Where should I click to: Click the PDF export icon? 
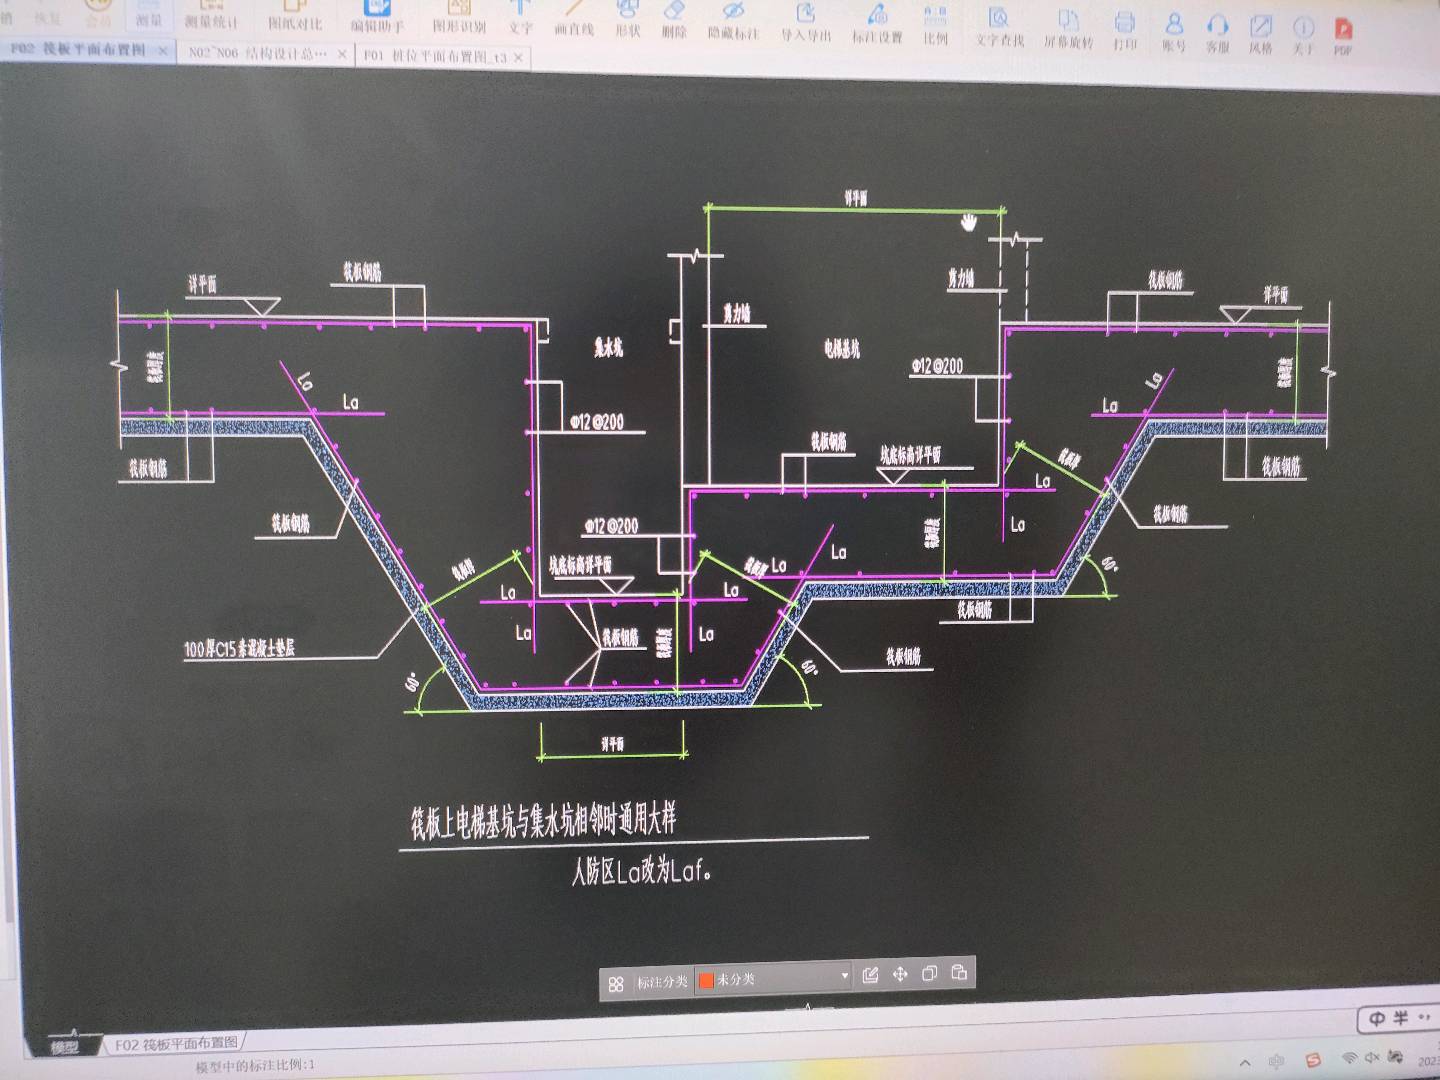coord(1343,37)
